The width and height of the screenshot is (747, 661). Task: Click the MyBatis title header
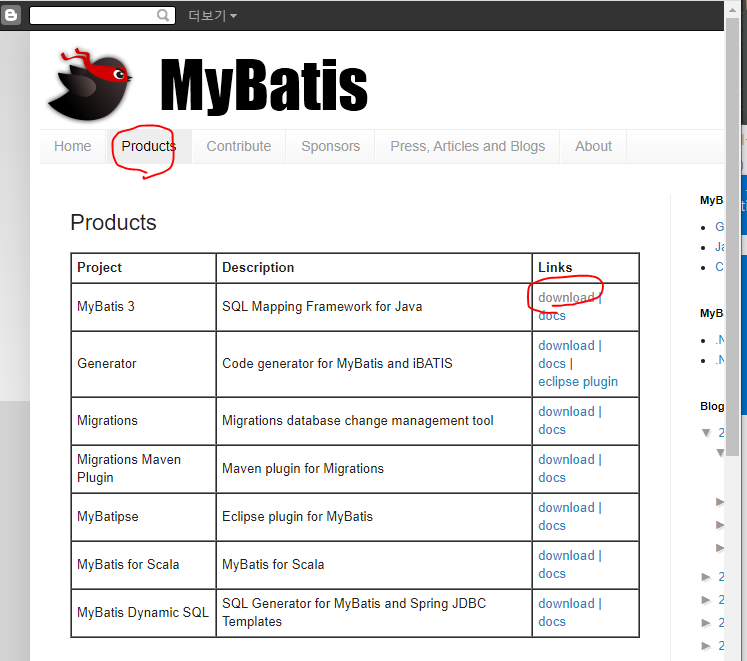point(263,86)
